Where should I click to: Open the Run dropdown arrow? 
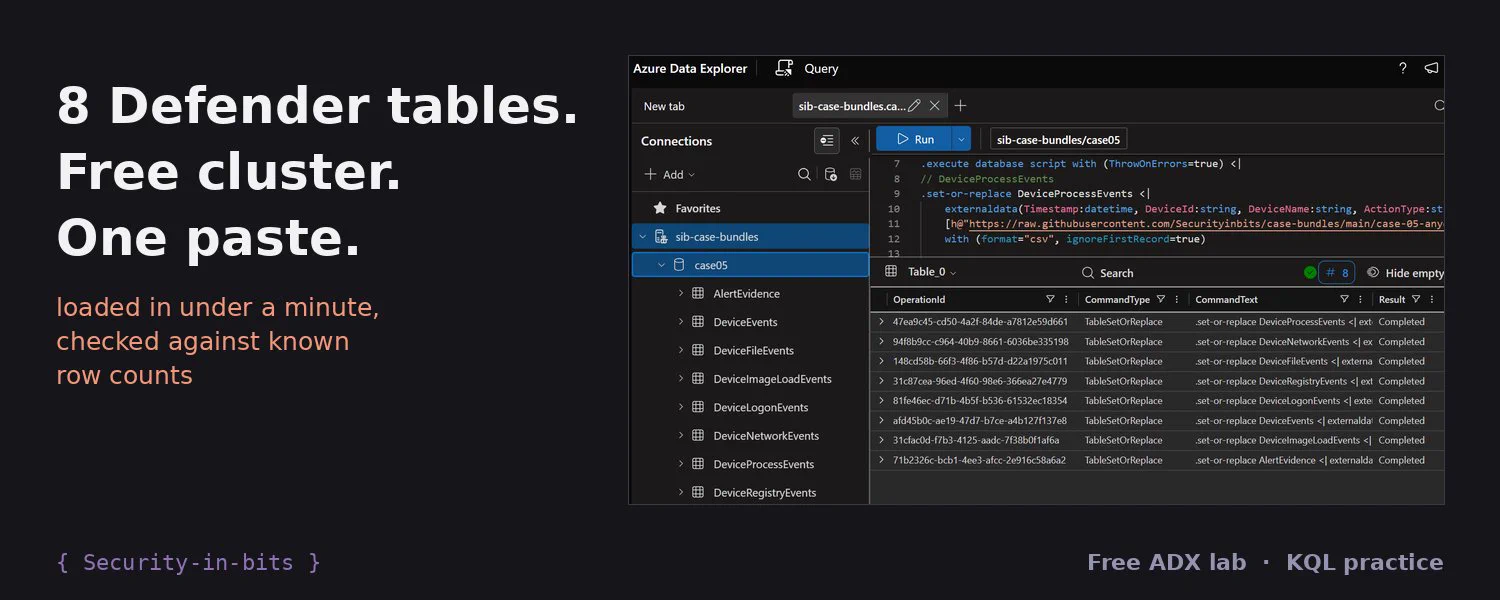coord(961,140)
